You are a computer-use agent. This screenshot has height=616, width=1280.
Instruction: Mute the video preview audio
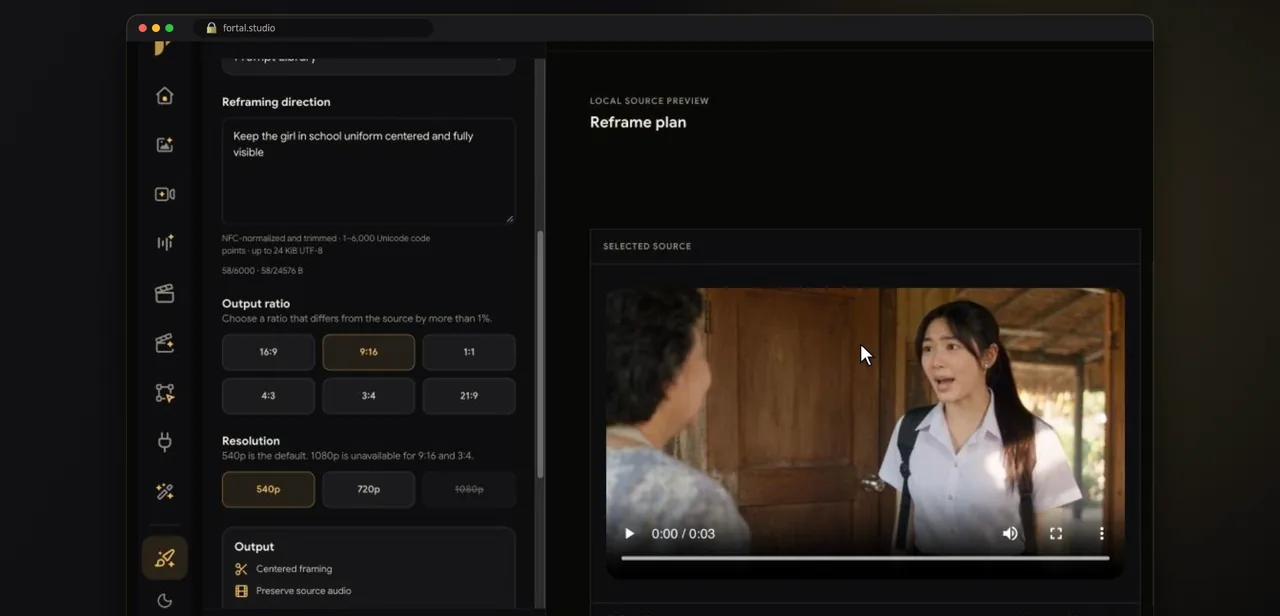coord(1010,533)
